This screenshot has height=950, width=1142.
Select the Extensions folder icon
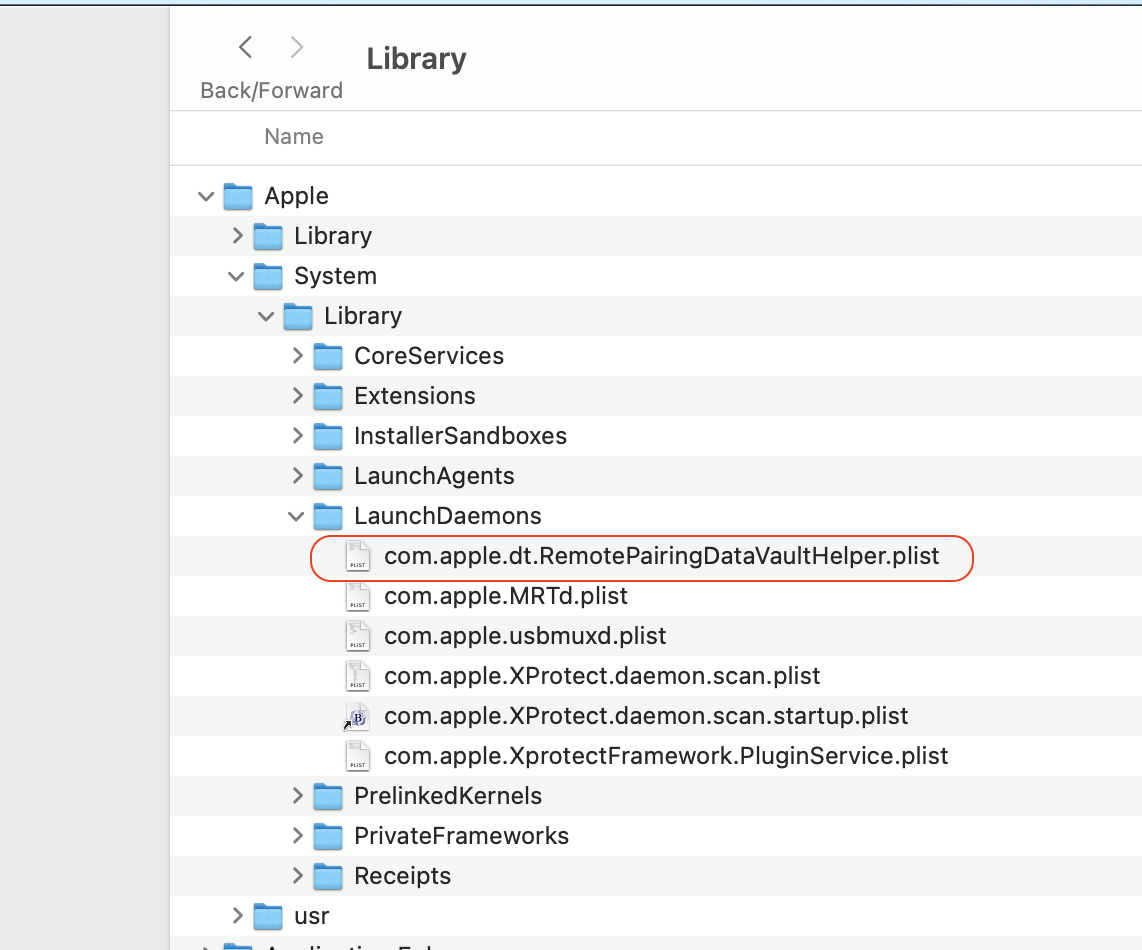tap(328, 396)
